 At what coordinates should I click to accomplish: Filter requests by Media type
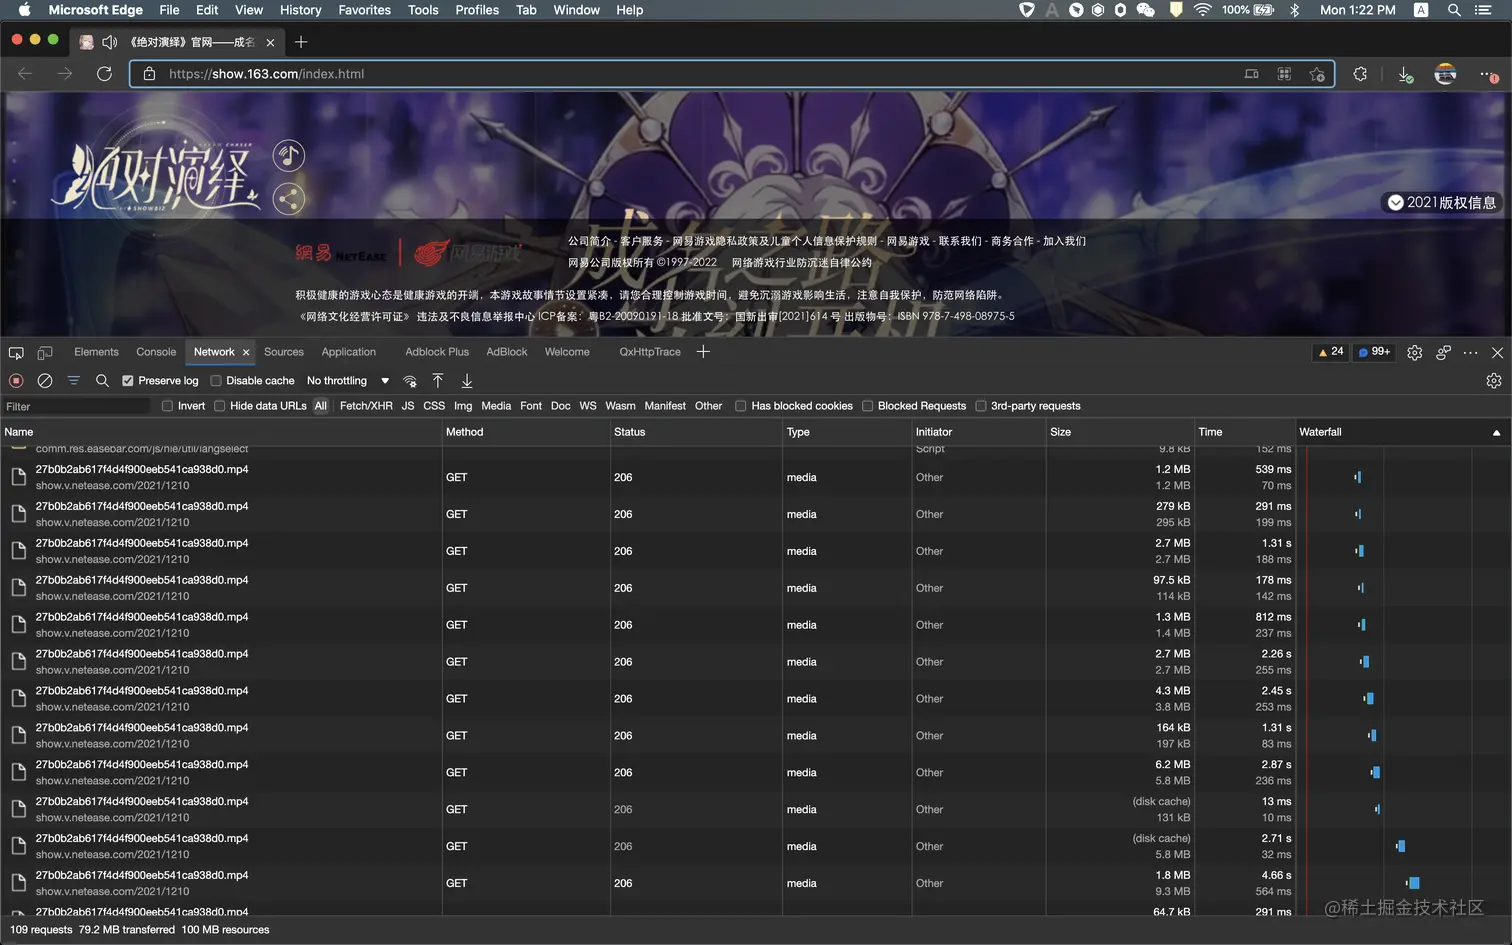click(x=496, y=406)
